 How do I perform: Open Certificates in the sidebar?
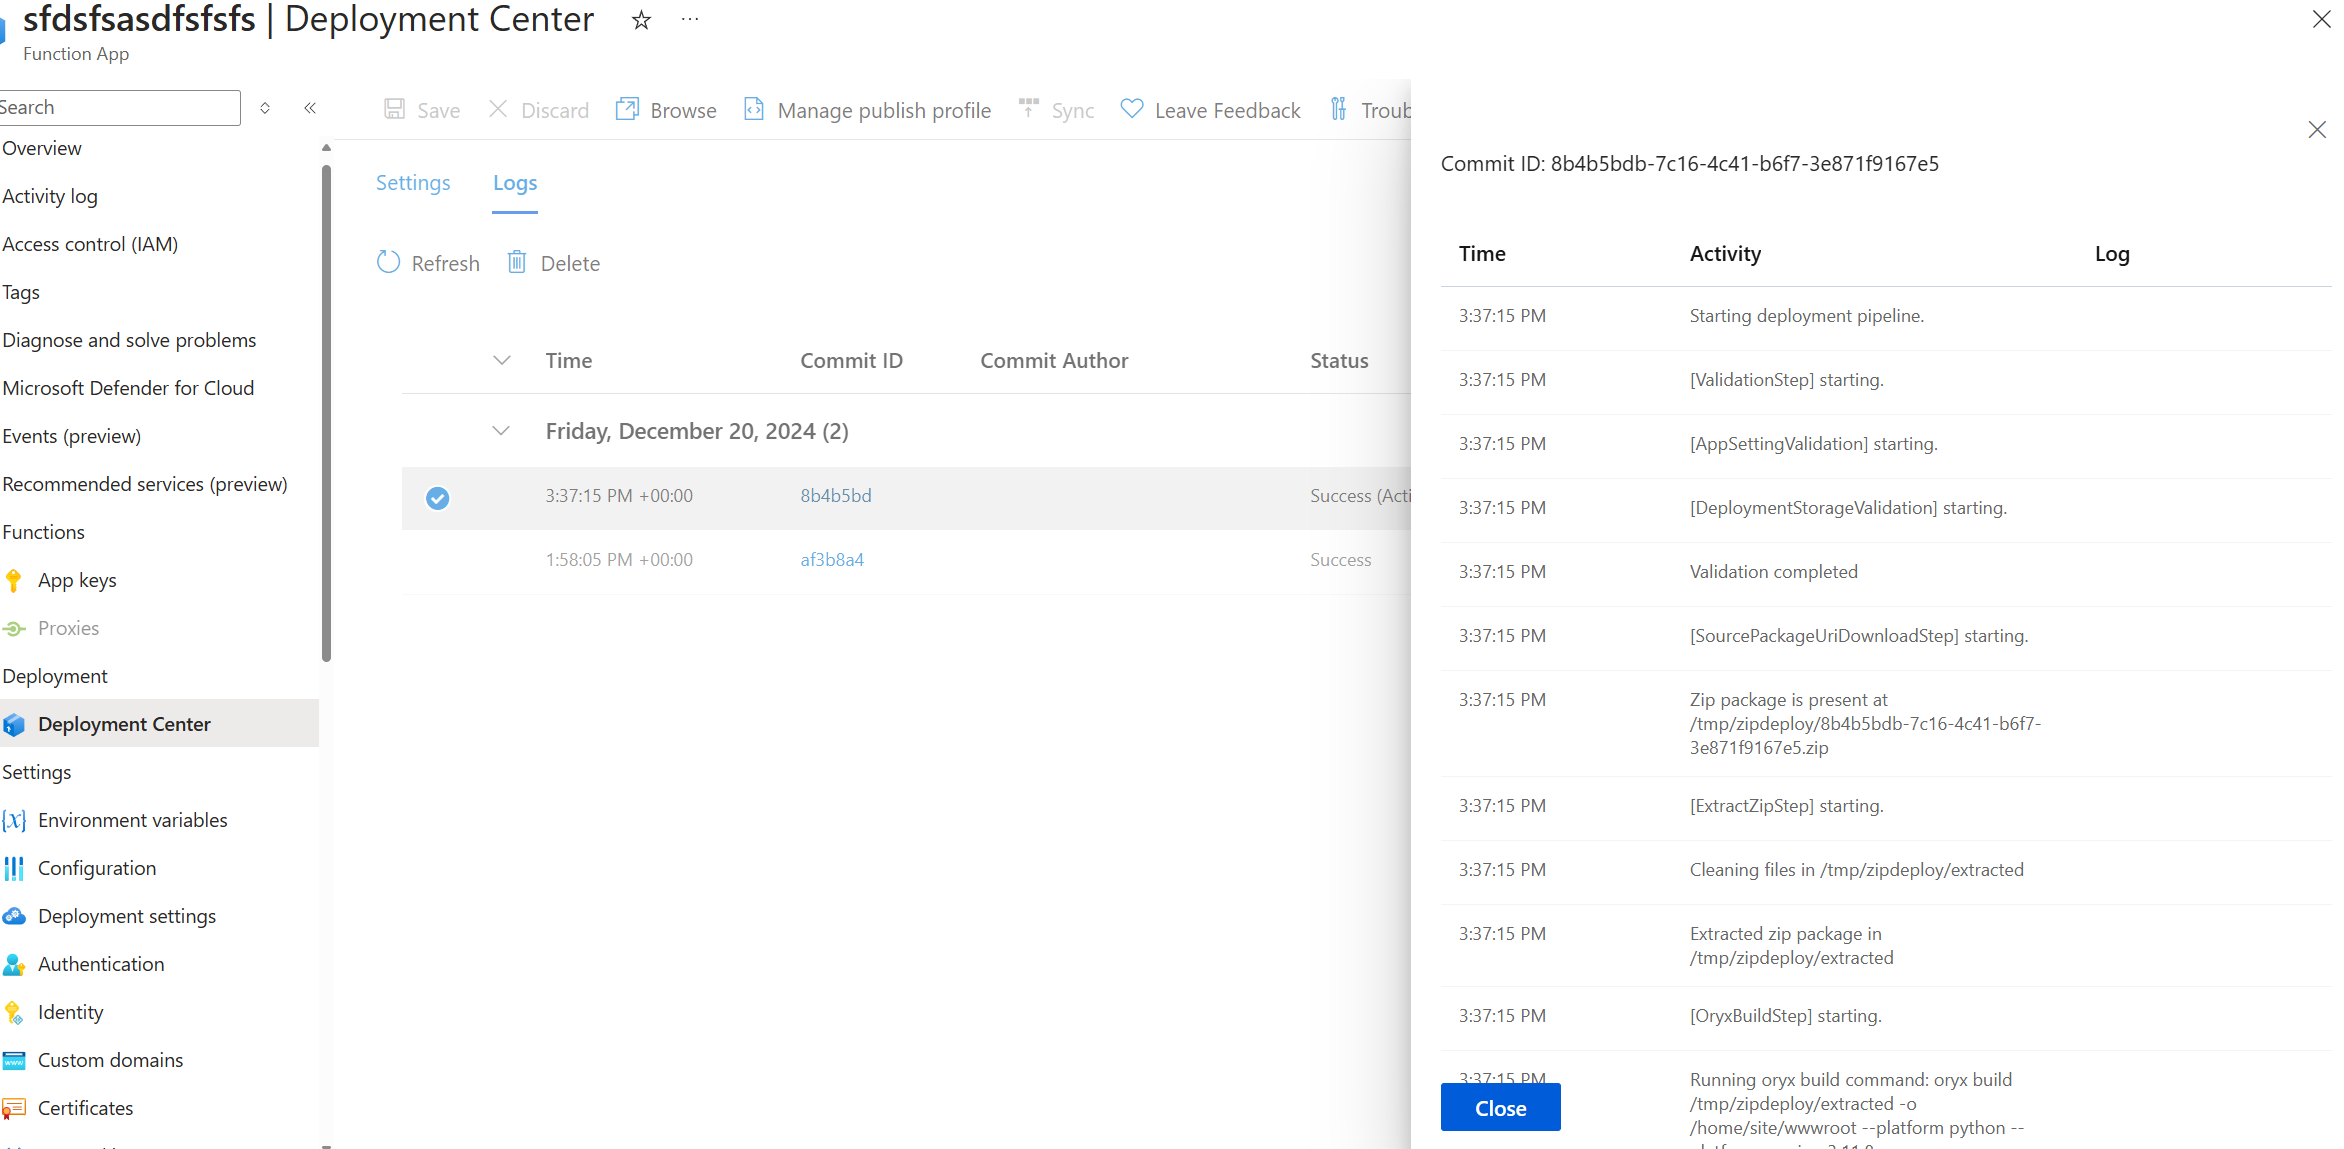[x=86, y=1108]
